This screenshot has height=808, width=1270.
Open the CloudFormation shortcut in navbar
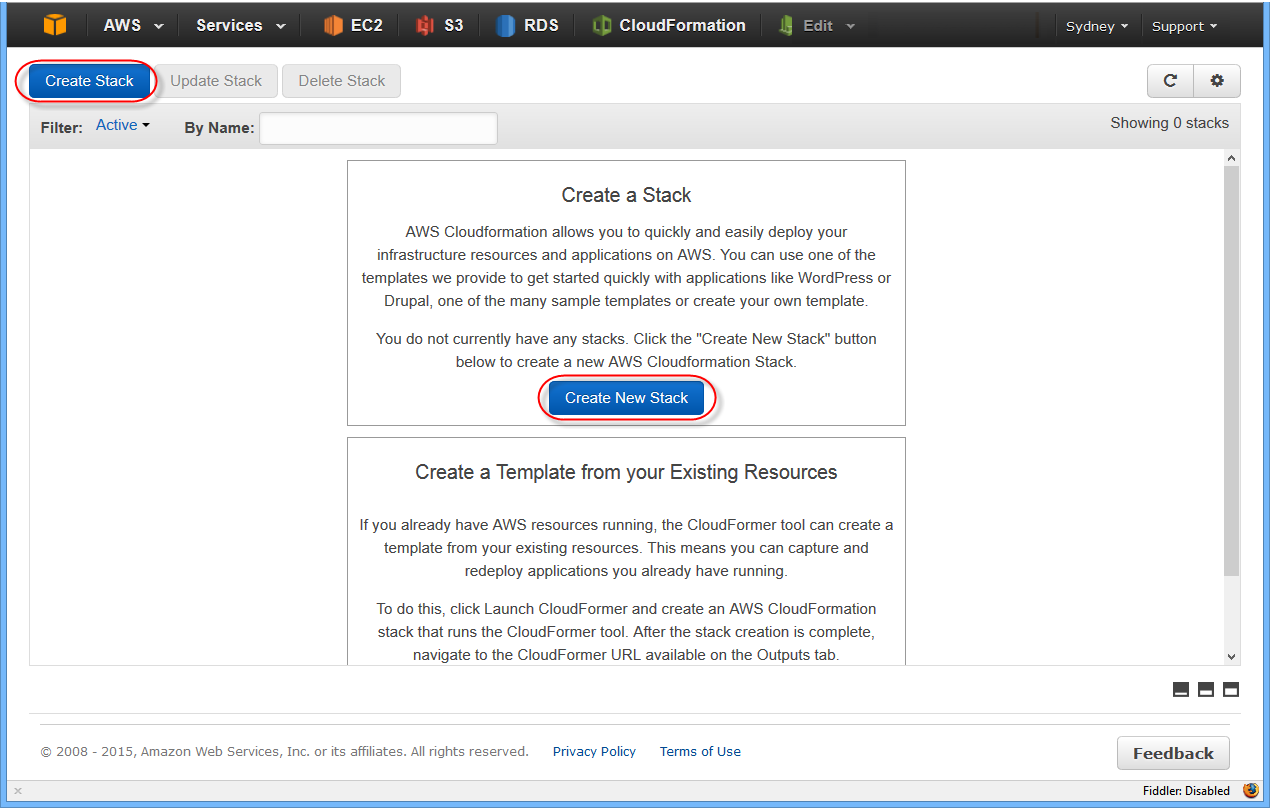669,26
